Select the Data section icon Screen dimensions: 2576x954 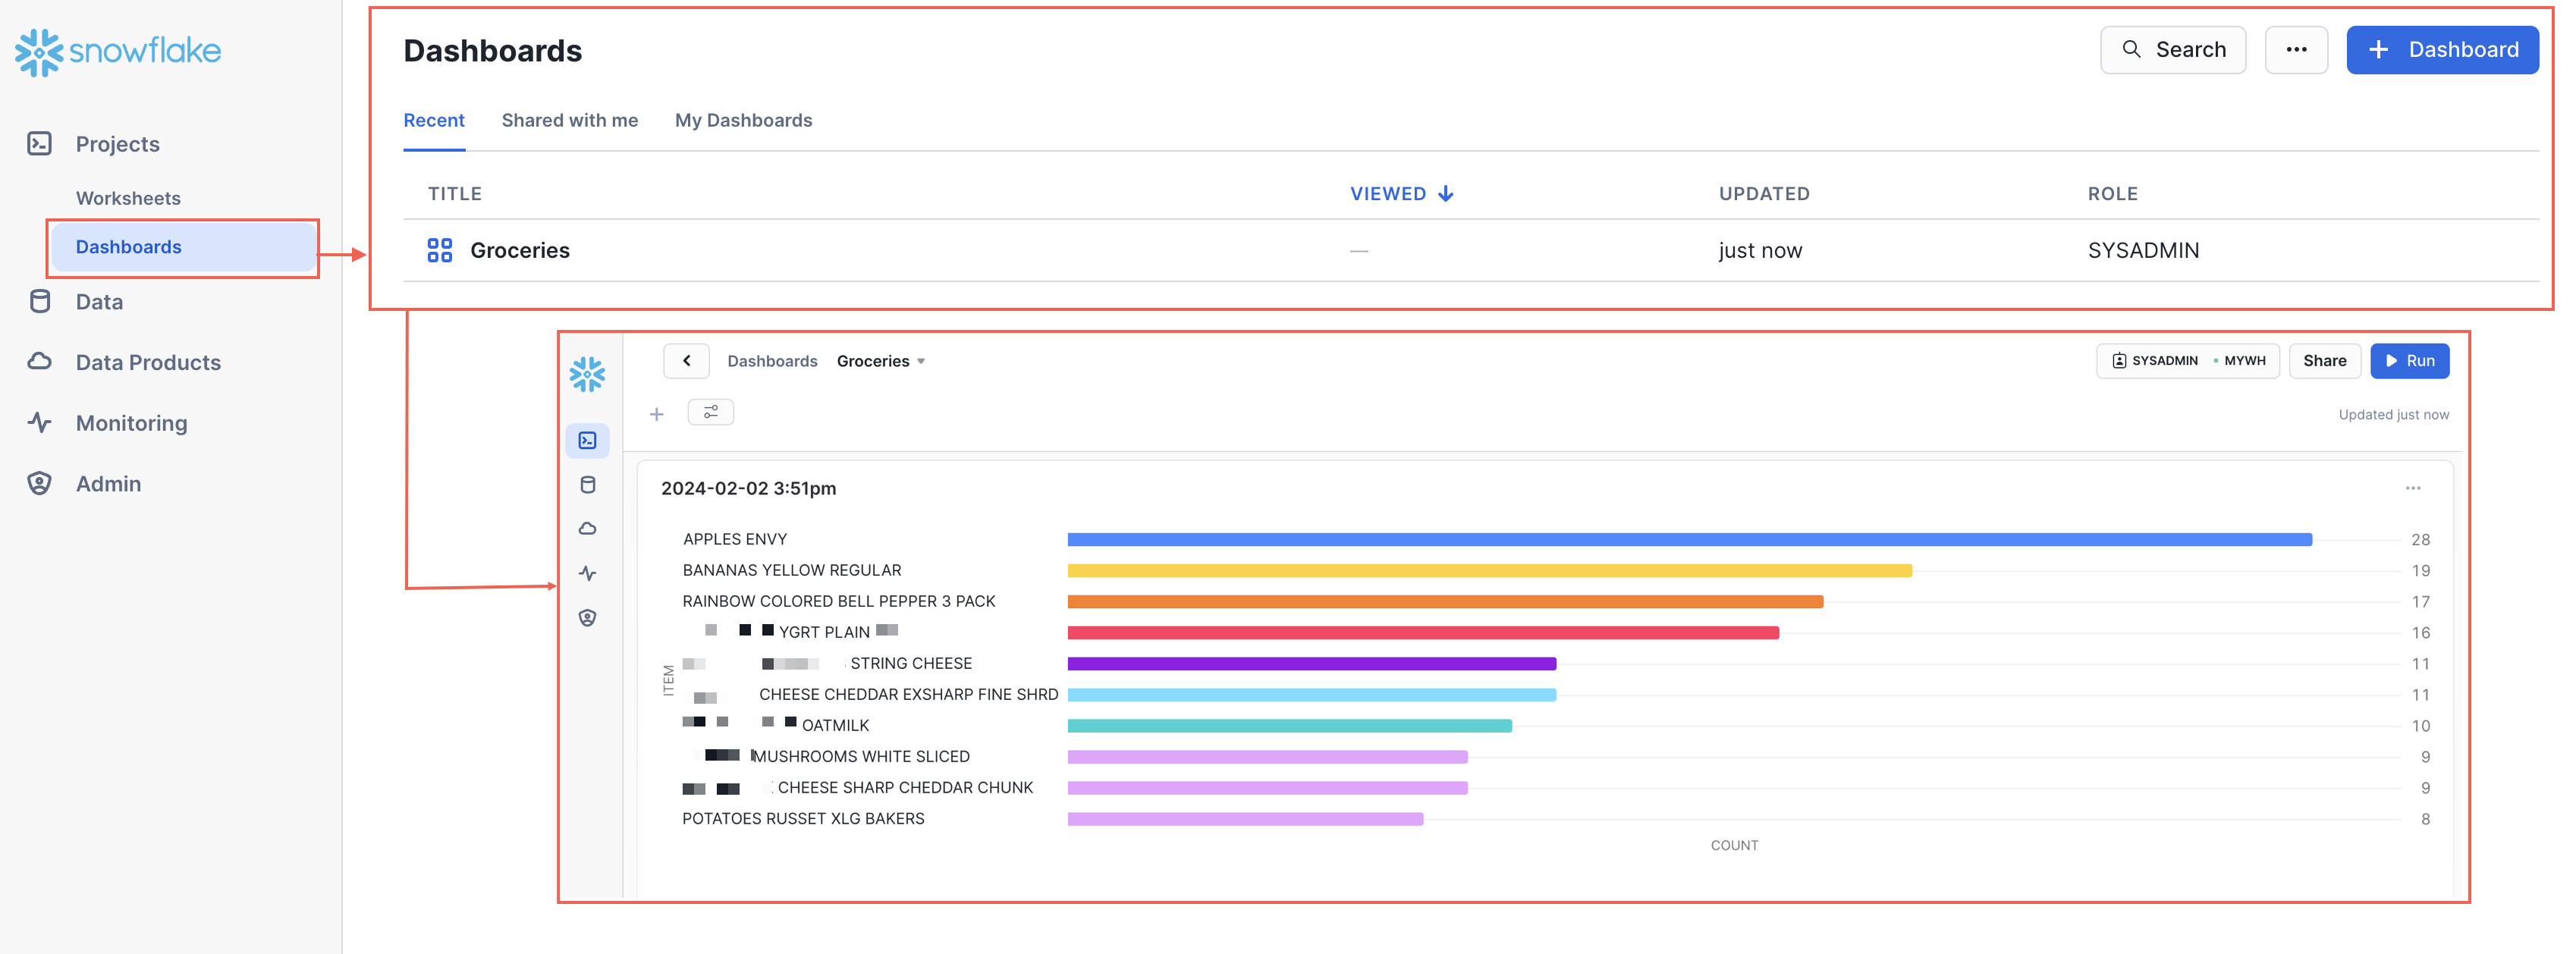tap(39, 300)
